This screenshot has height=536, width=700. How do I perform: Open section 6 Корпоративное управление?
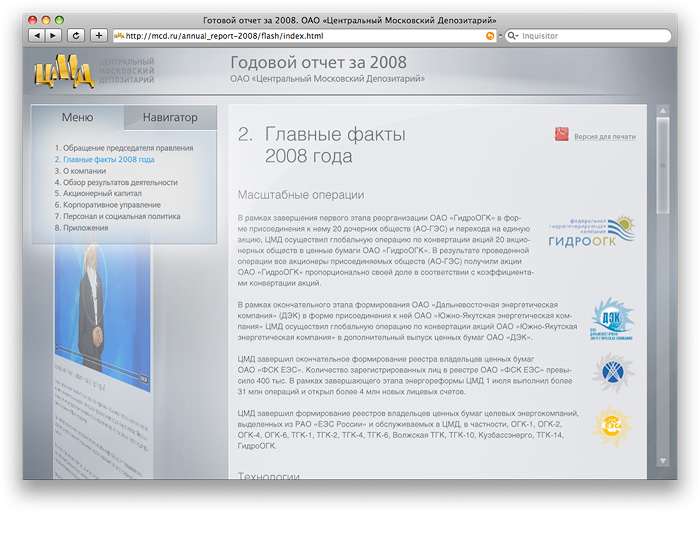click(x=108, y=205)
